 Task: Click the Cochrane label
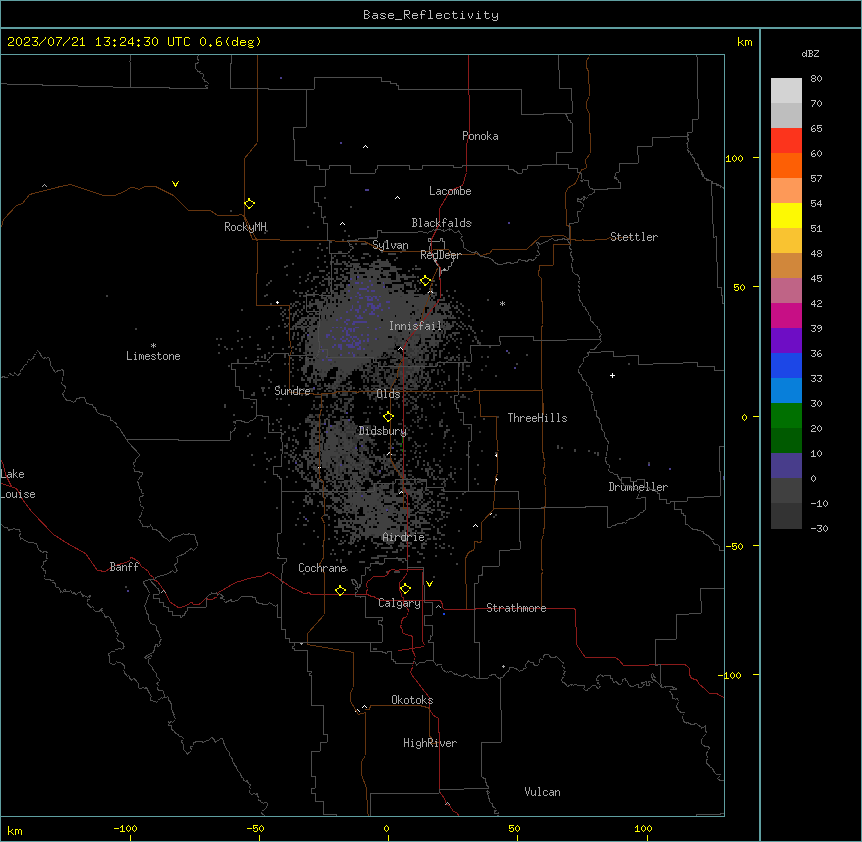pyautogui.click(x=322, y=568)
